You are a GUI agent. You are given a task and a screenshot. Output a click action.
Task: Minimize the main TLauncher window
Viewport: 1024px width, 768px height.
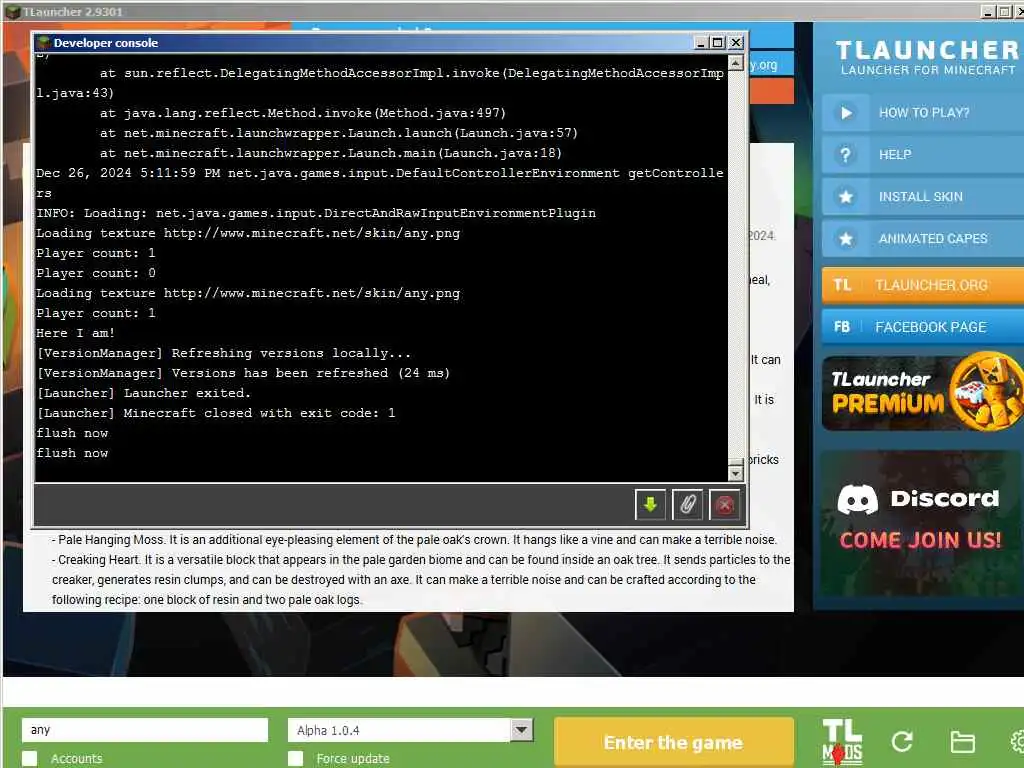[x=988, y=12]
